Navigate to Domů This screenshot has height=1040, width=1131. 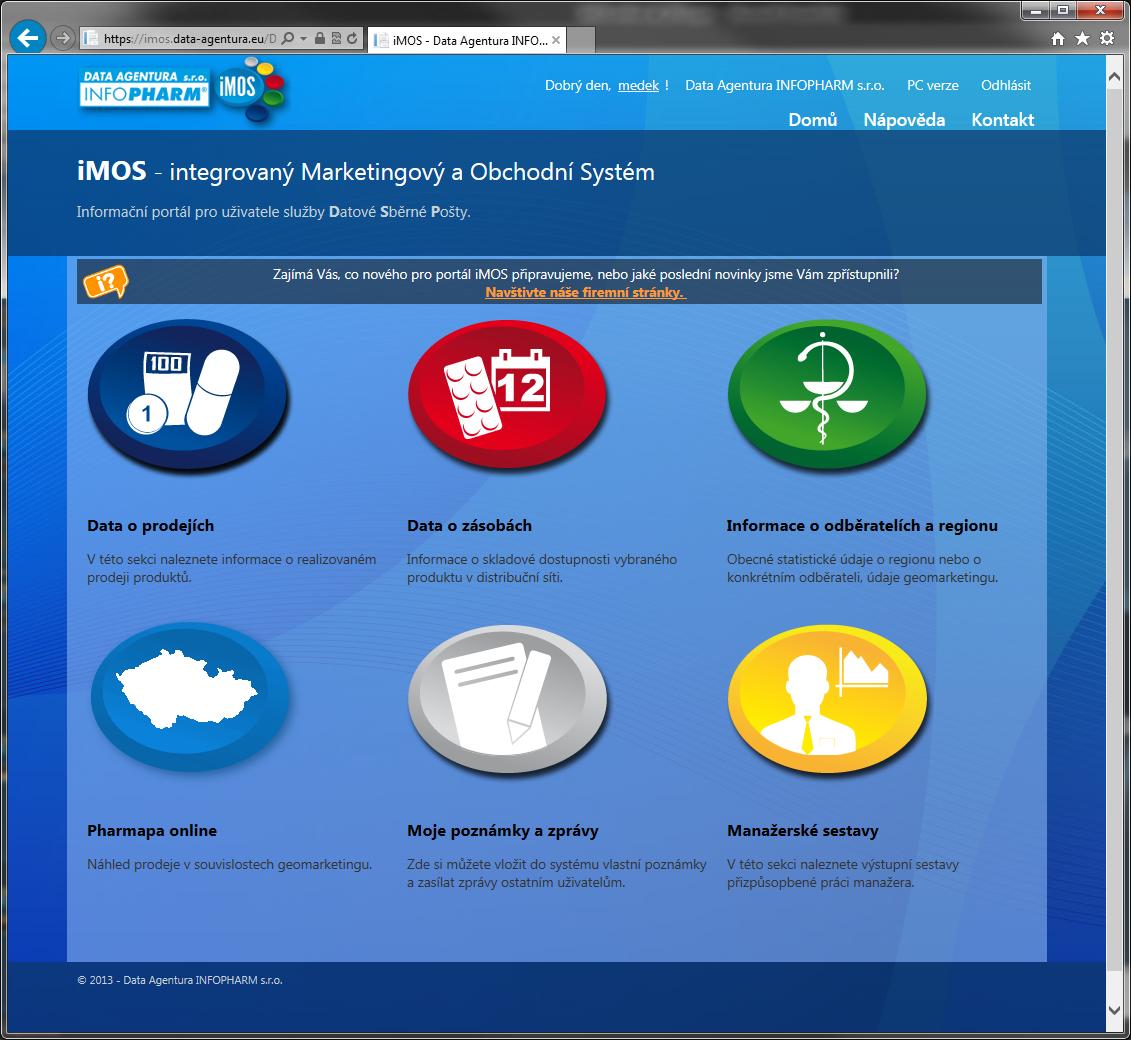813,120
